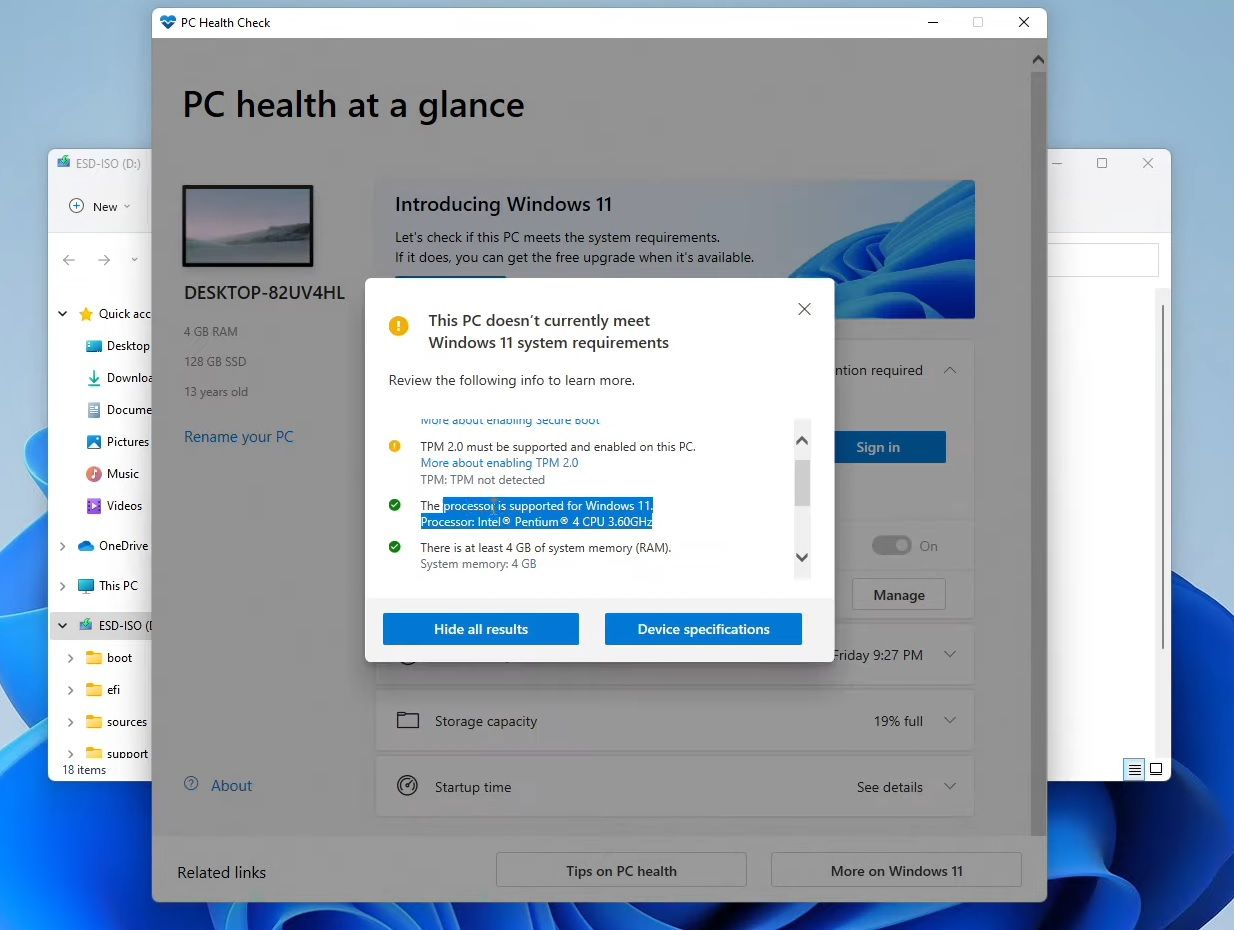Image resolution: width=1234 pixels, height=930 pixels.
Task: Click the green checkmark next to processor result
Action: [x=394, y=505]
